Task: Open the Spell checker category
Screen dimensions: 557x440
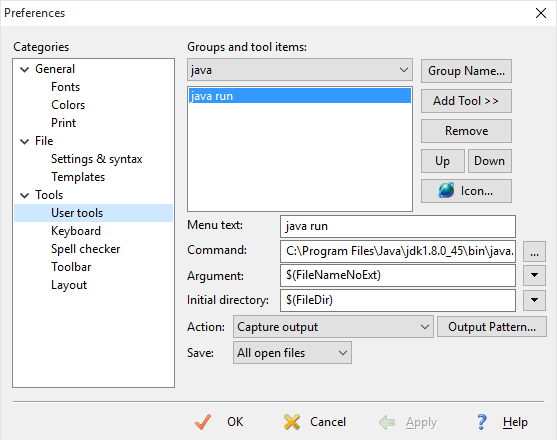Action: pyautogui.click(x=85, y=249)
